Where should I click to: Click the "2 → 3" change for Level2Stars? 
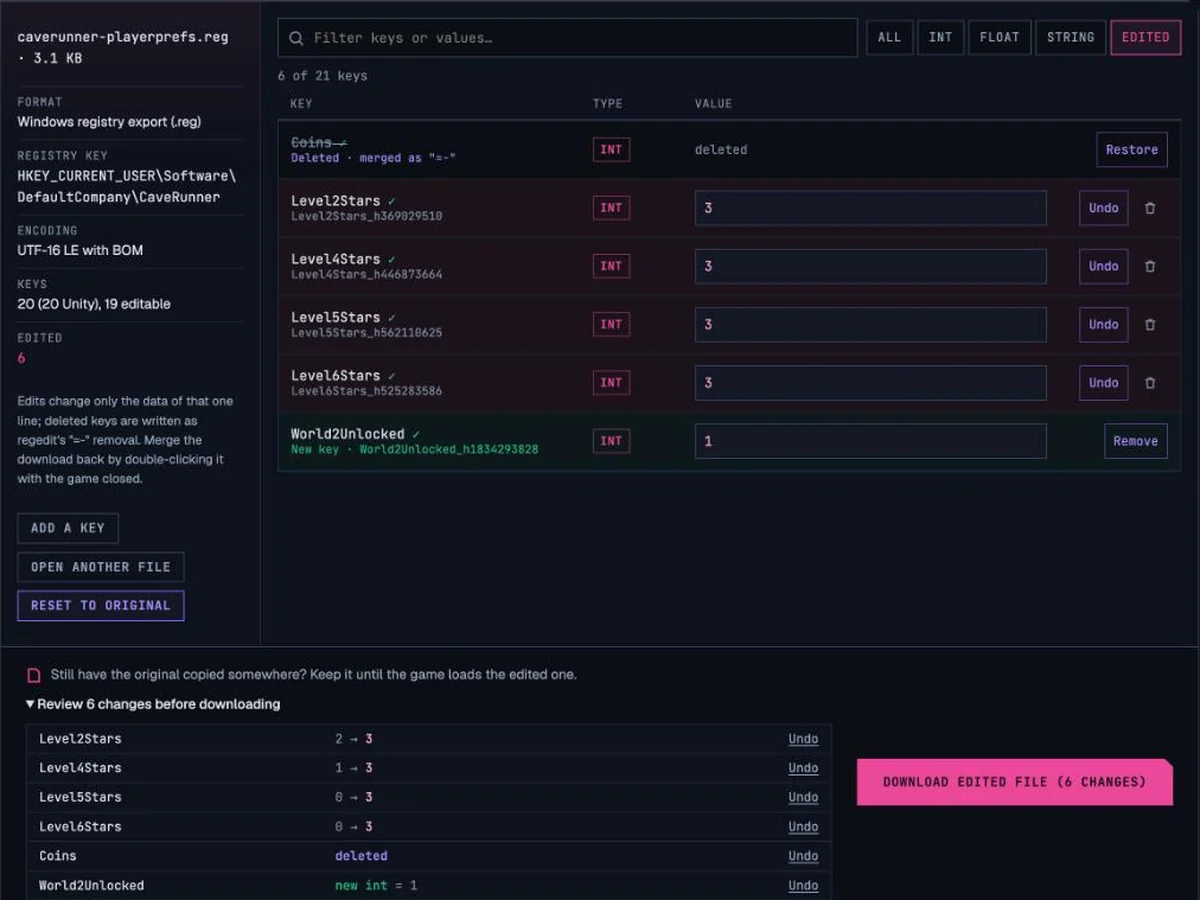coord(354,739)
